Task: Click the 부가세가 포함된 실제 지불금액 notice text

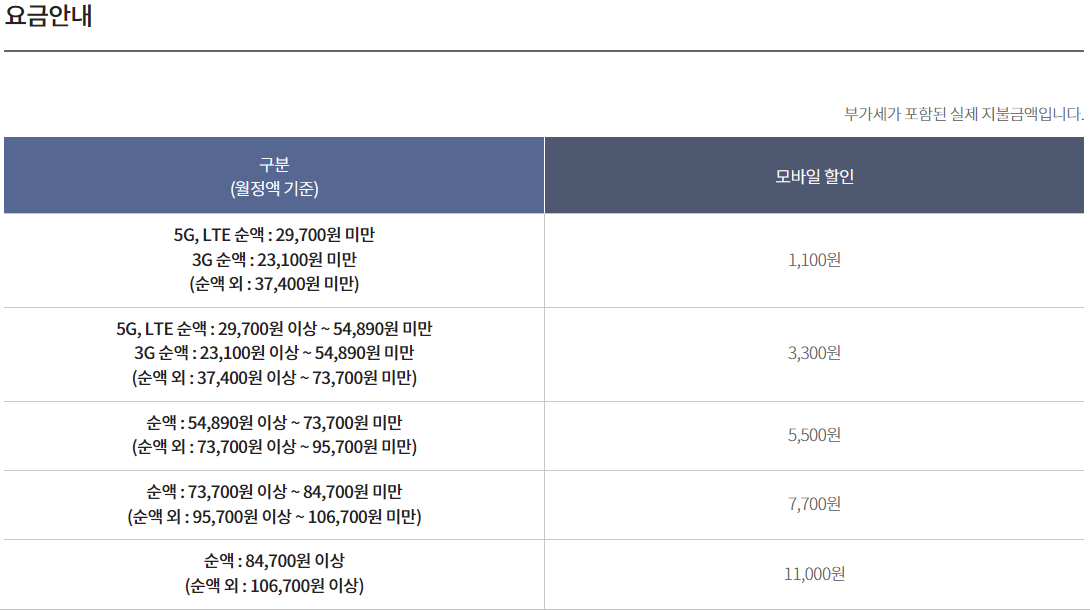Action: [x=963, y=114]
